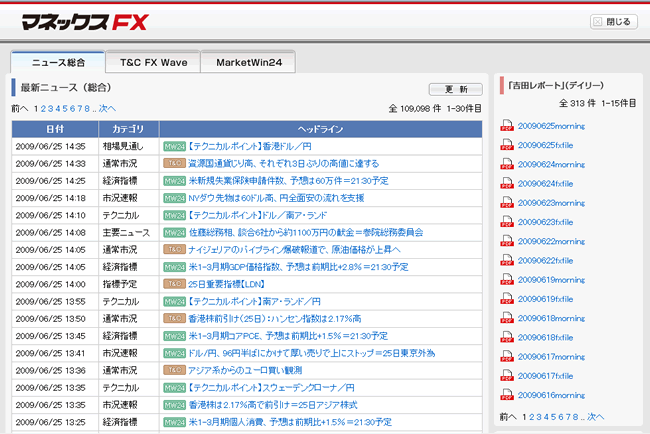
Task: Click T&C badge on the 14:33 資源国通貨 row
Action: pyautogui.click(x=175, y=163)
